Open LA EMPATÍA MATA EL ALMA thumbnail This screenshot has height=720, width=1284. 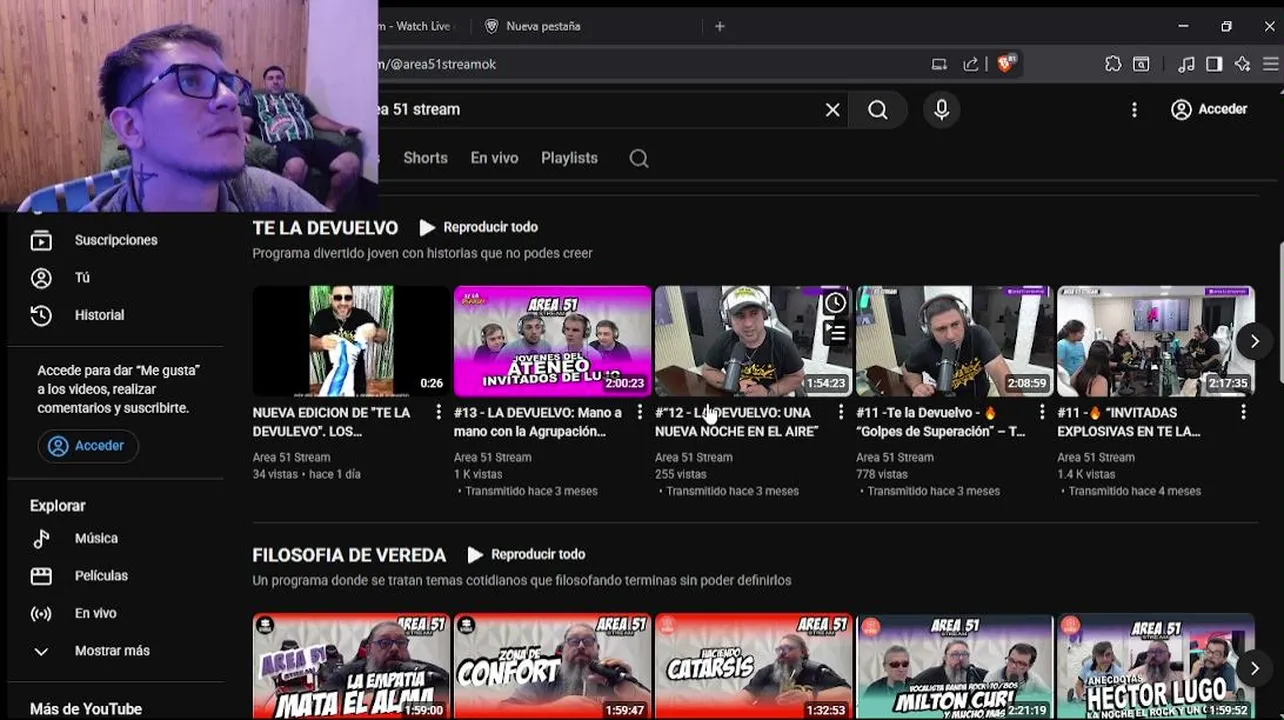[351, 666]
